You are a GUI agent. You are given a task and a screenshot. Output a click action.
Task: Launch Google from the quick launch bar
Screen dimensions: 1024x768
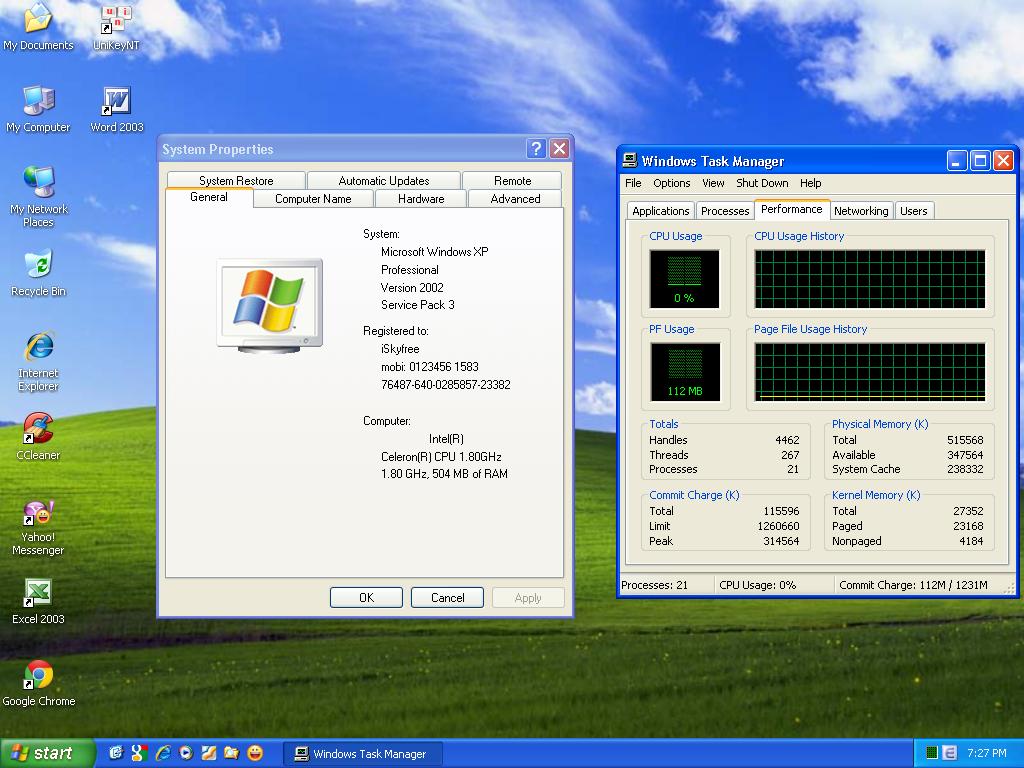point(138,753)
